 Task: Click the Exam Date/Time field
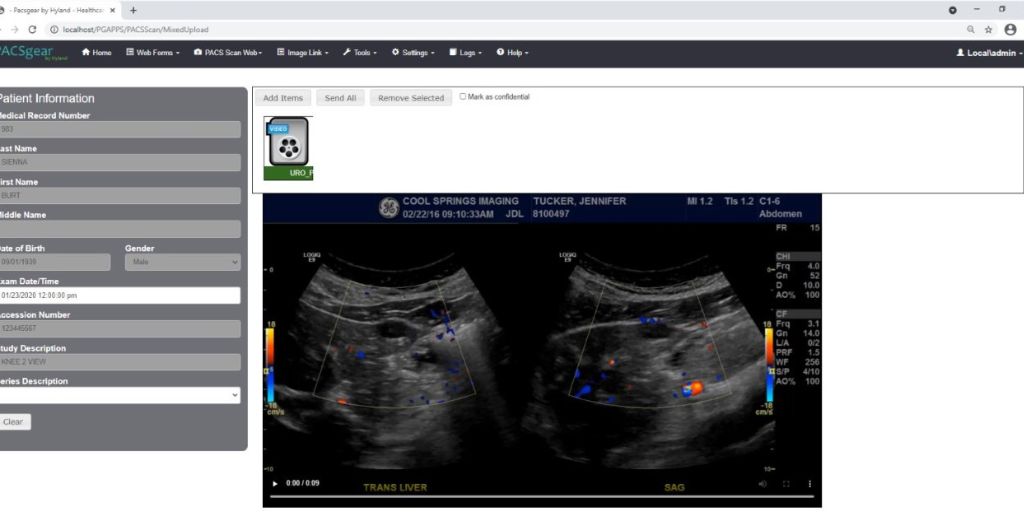[120, 295]
